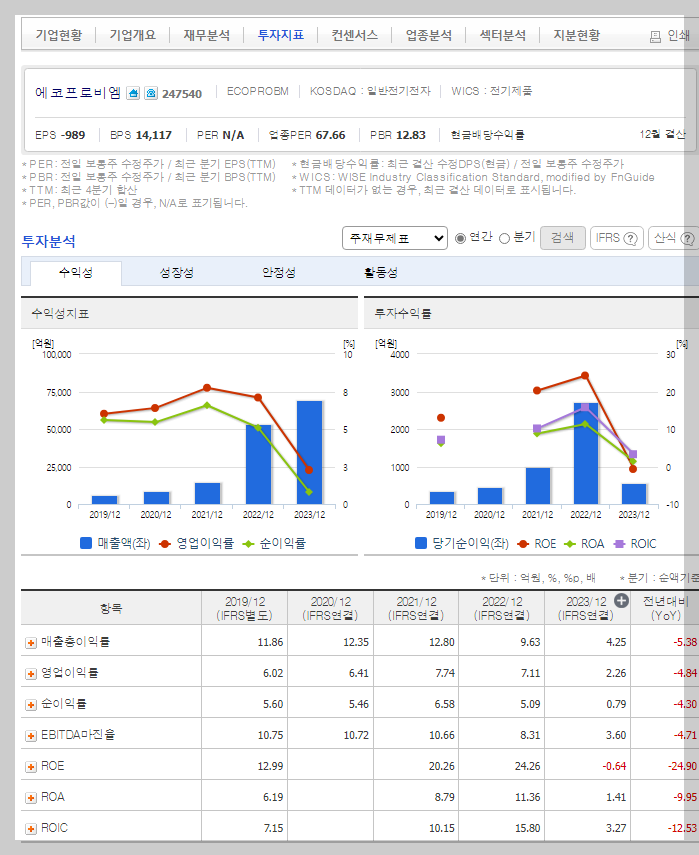Click the 2022/12 ROE data point
This screenshot has width=699, height=855.
click(585, 375)
